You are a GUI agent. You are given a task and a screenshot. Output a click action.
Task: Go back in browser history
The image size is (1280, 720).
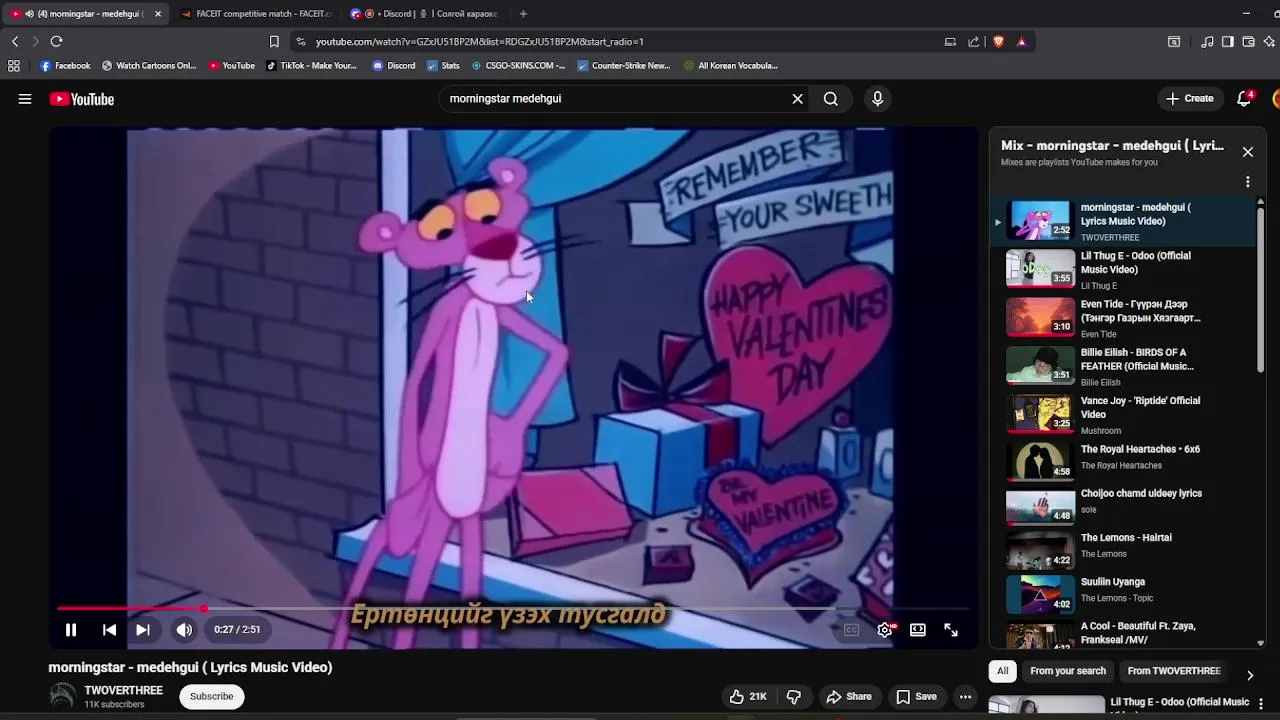pyautogui.click(x=15, y=41)
